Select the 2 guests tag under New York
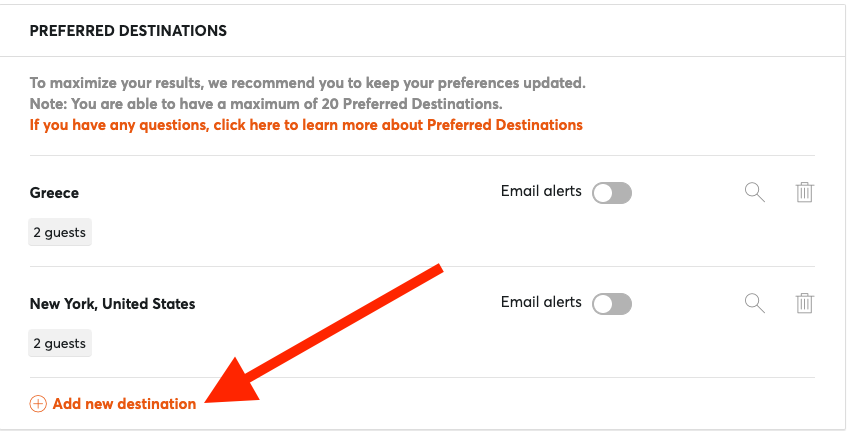 (59, 343)
